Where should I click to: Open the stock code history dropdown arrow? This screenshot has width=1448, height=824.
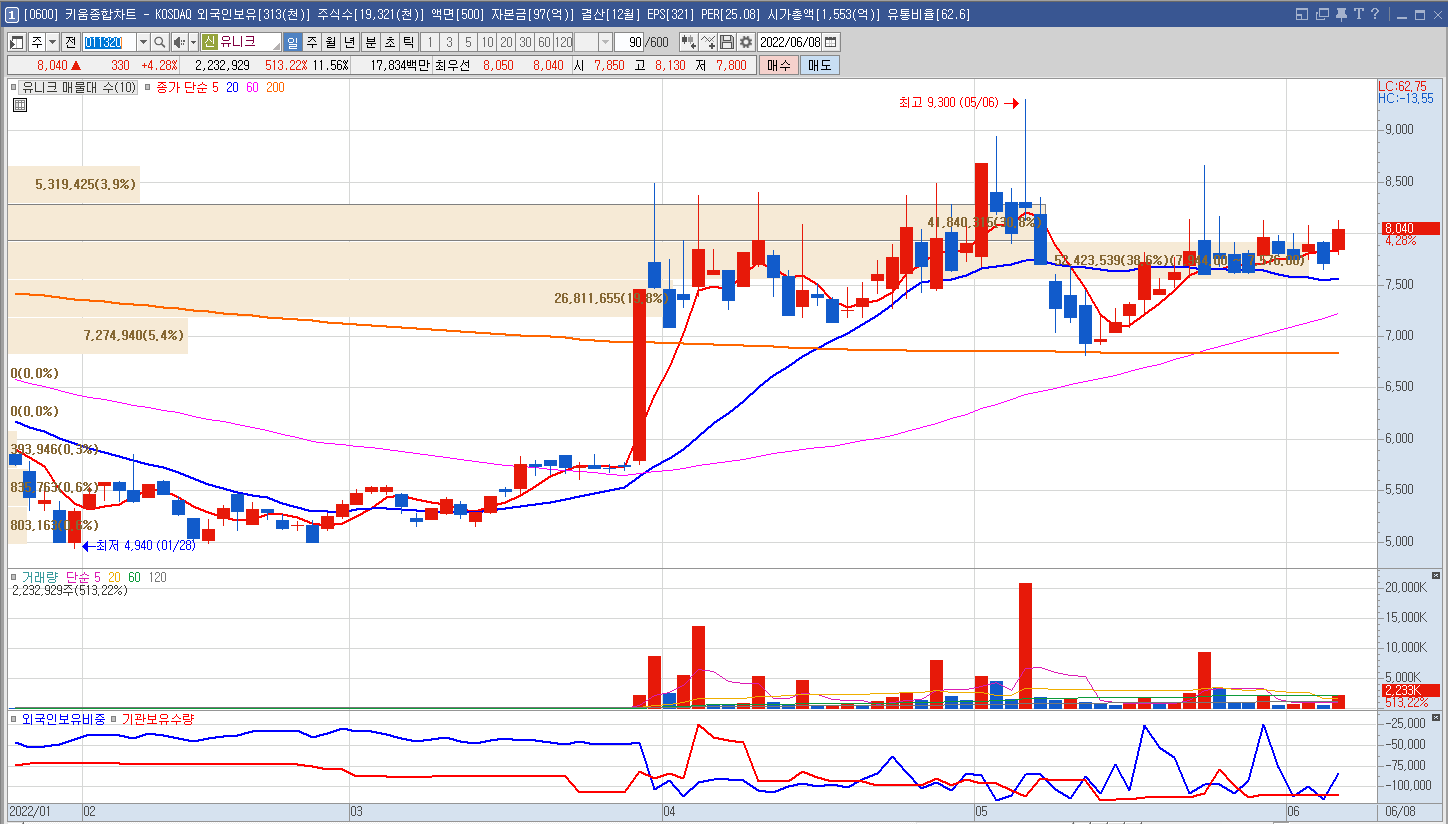143,42
